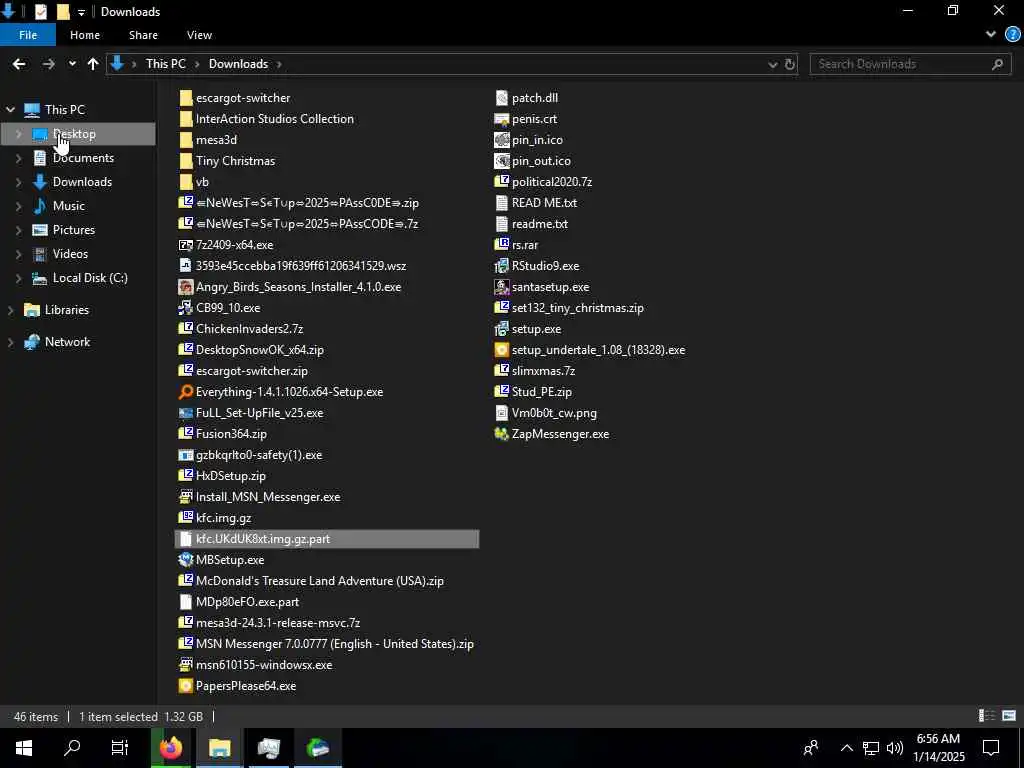Expand the Documents tree node
The height and width of the screenshot is (768, 1024).
tap(18, 158)
